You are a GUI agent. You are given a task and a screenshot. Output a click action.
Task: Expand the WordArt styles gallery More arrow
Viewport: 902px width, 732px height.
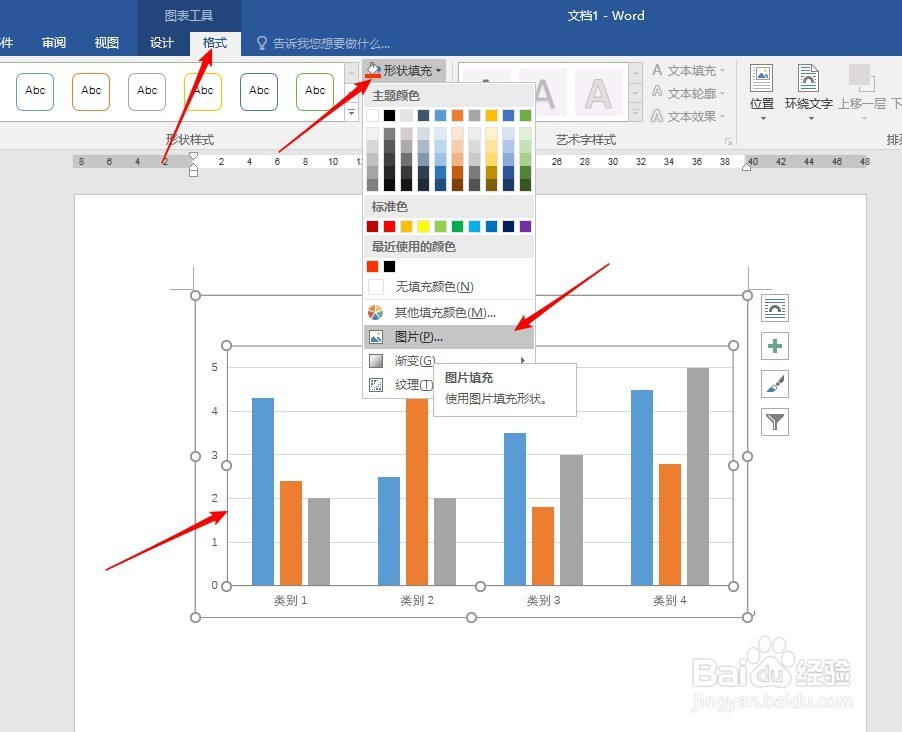tap(636, 113)
